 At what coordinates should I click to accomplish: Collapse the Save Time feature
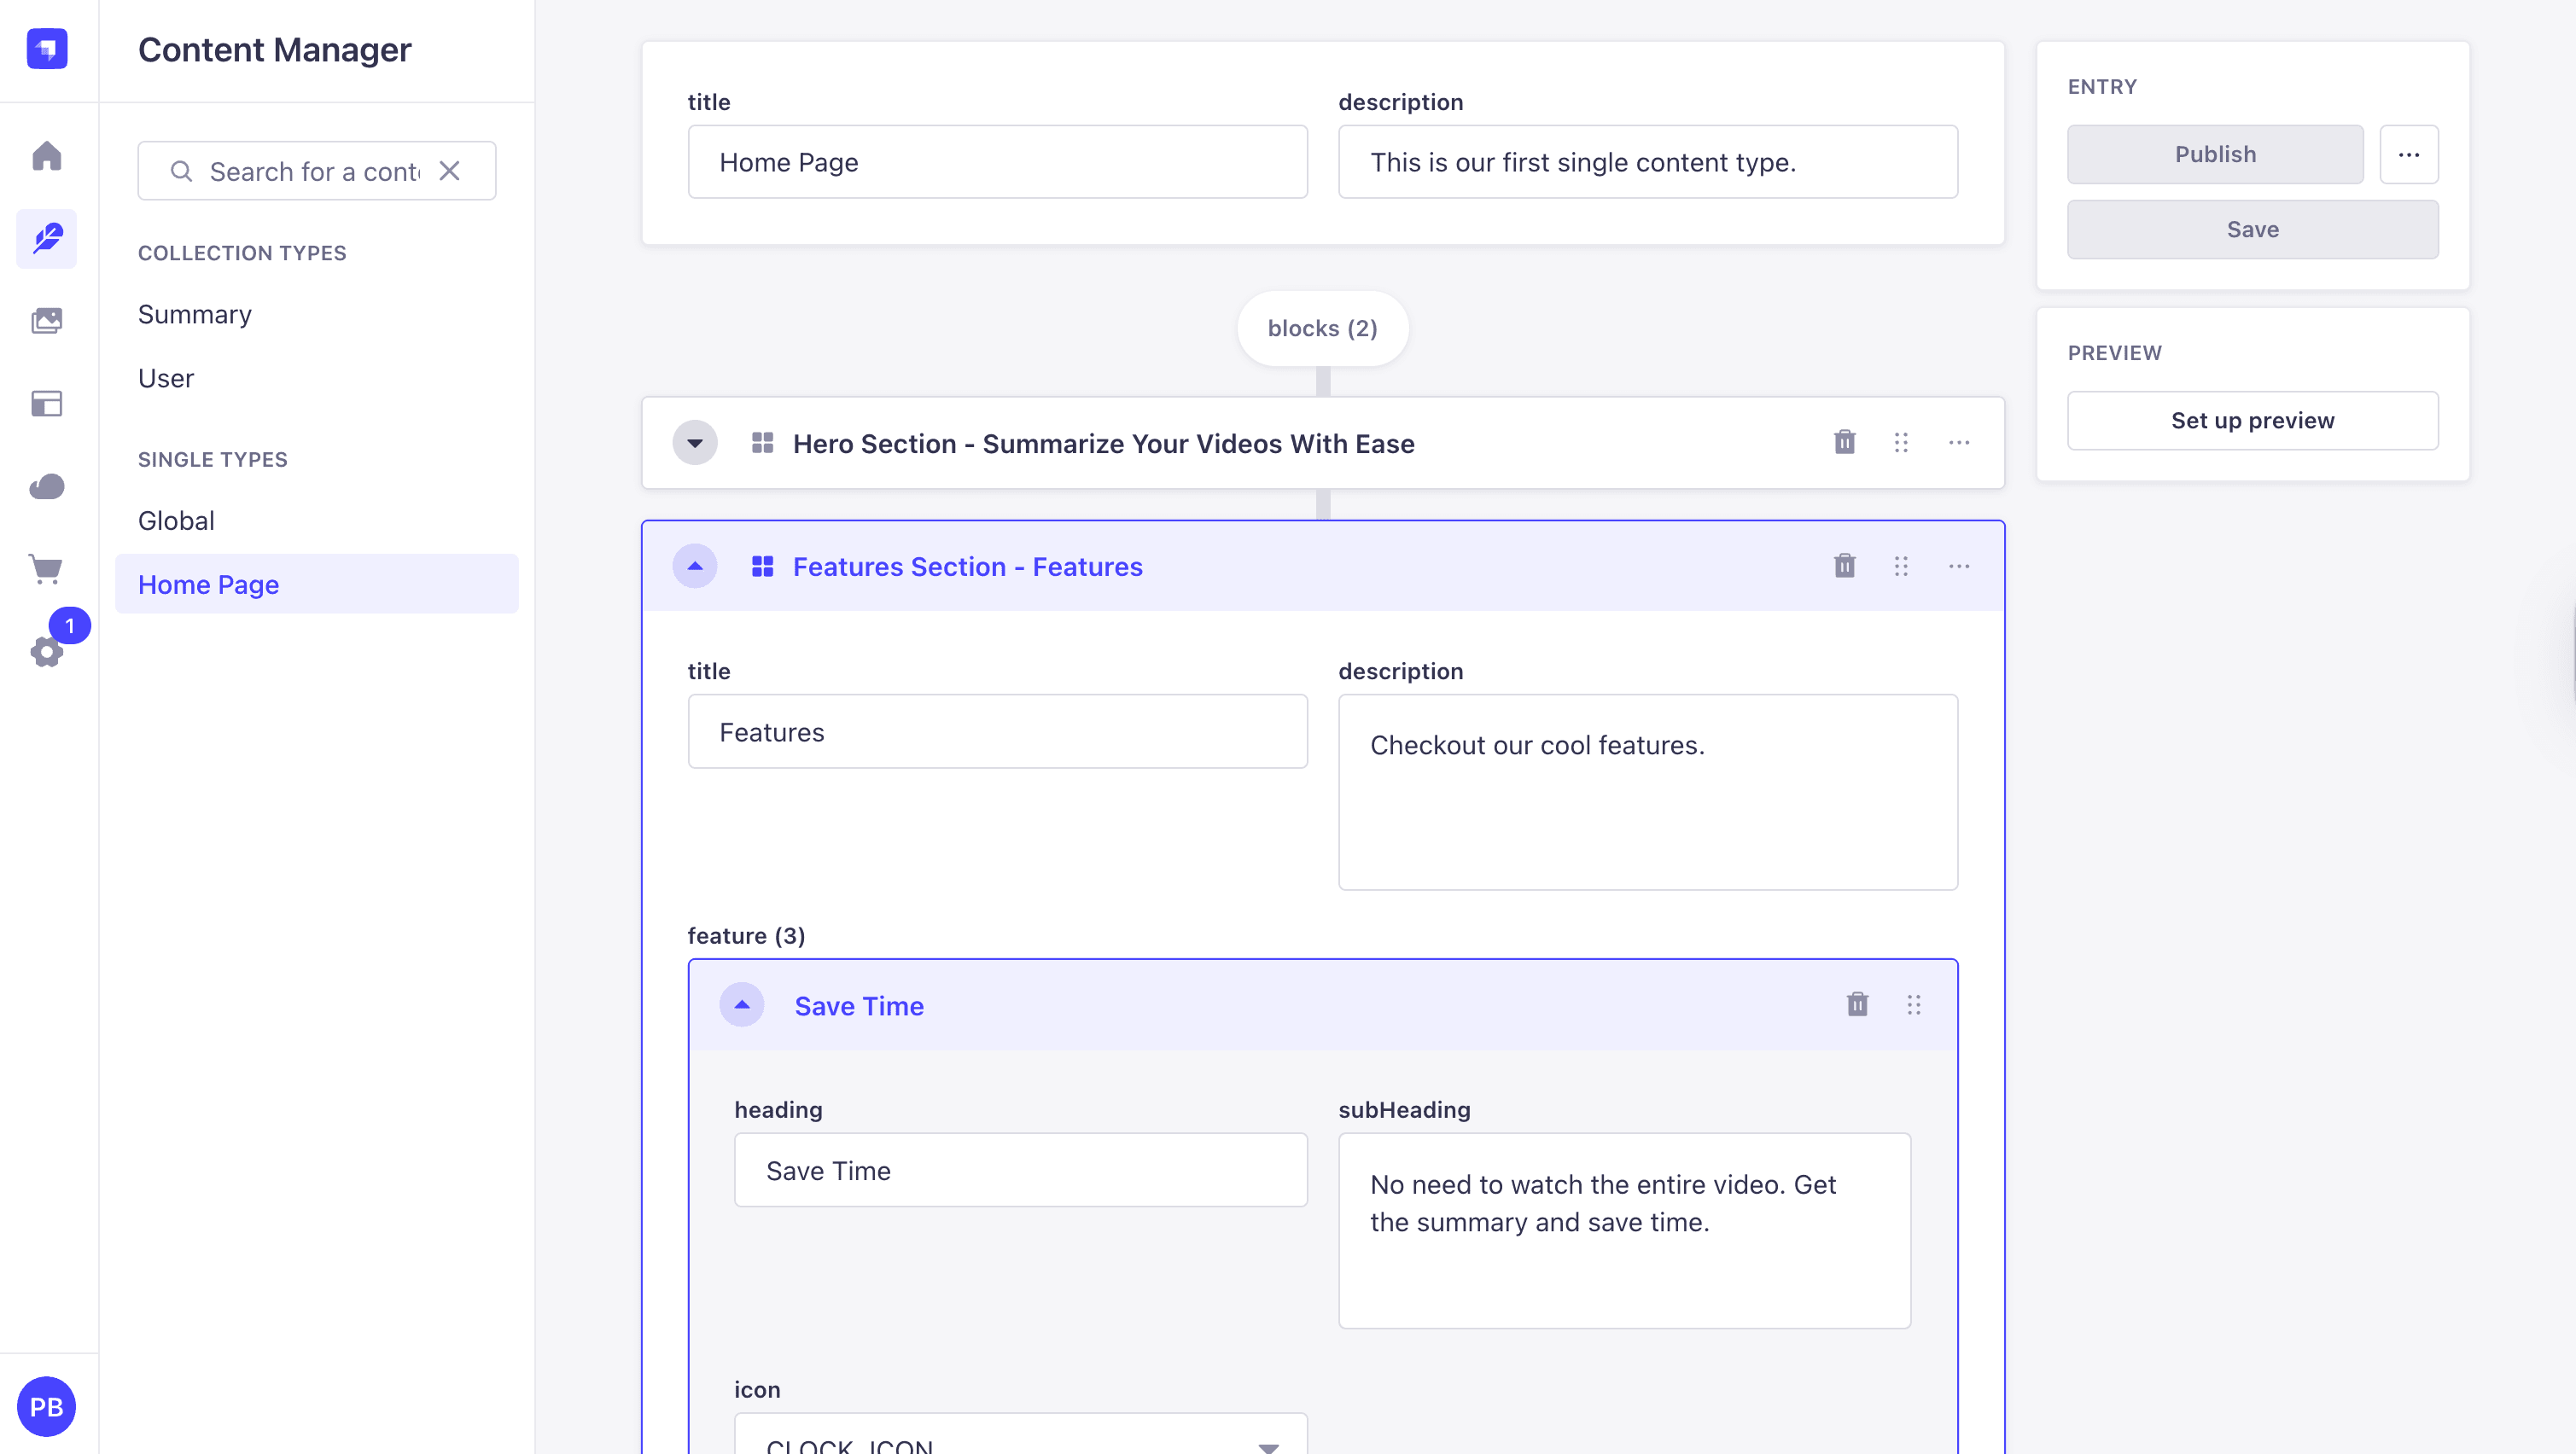742,1004
